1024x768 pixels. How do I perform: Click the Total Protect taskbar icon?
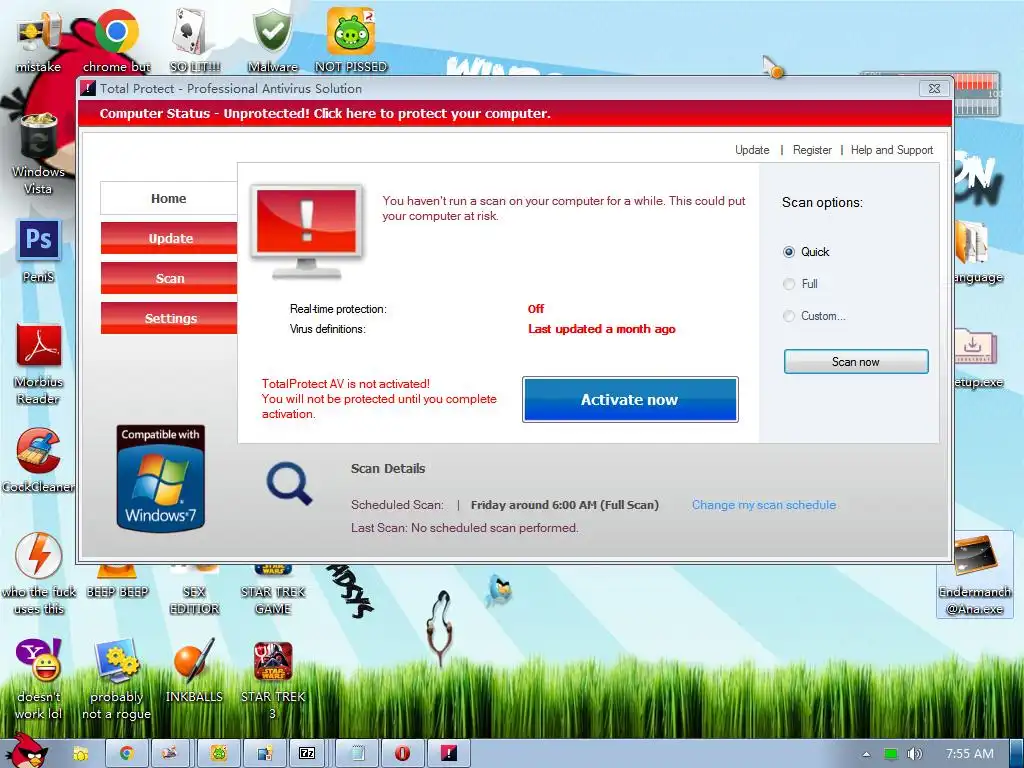tap(449, 753)
